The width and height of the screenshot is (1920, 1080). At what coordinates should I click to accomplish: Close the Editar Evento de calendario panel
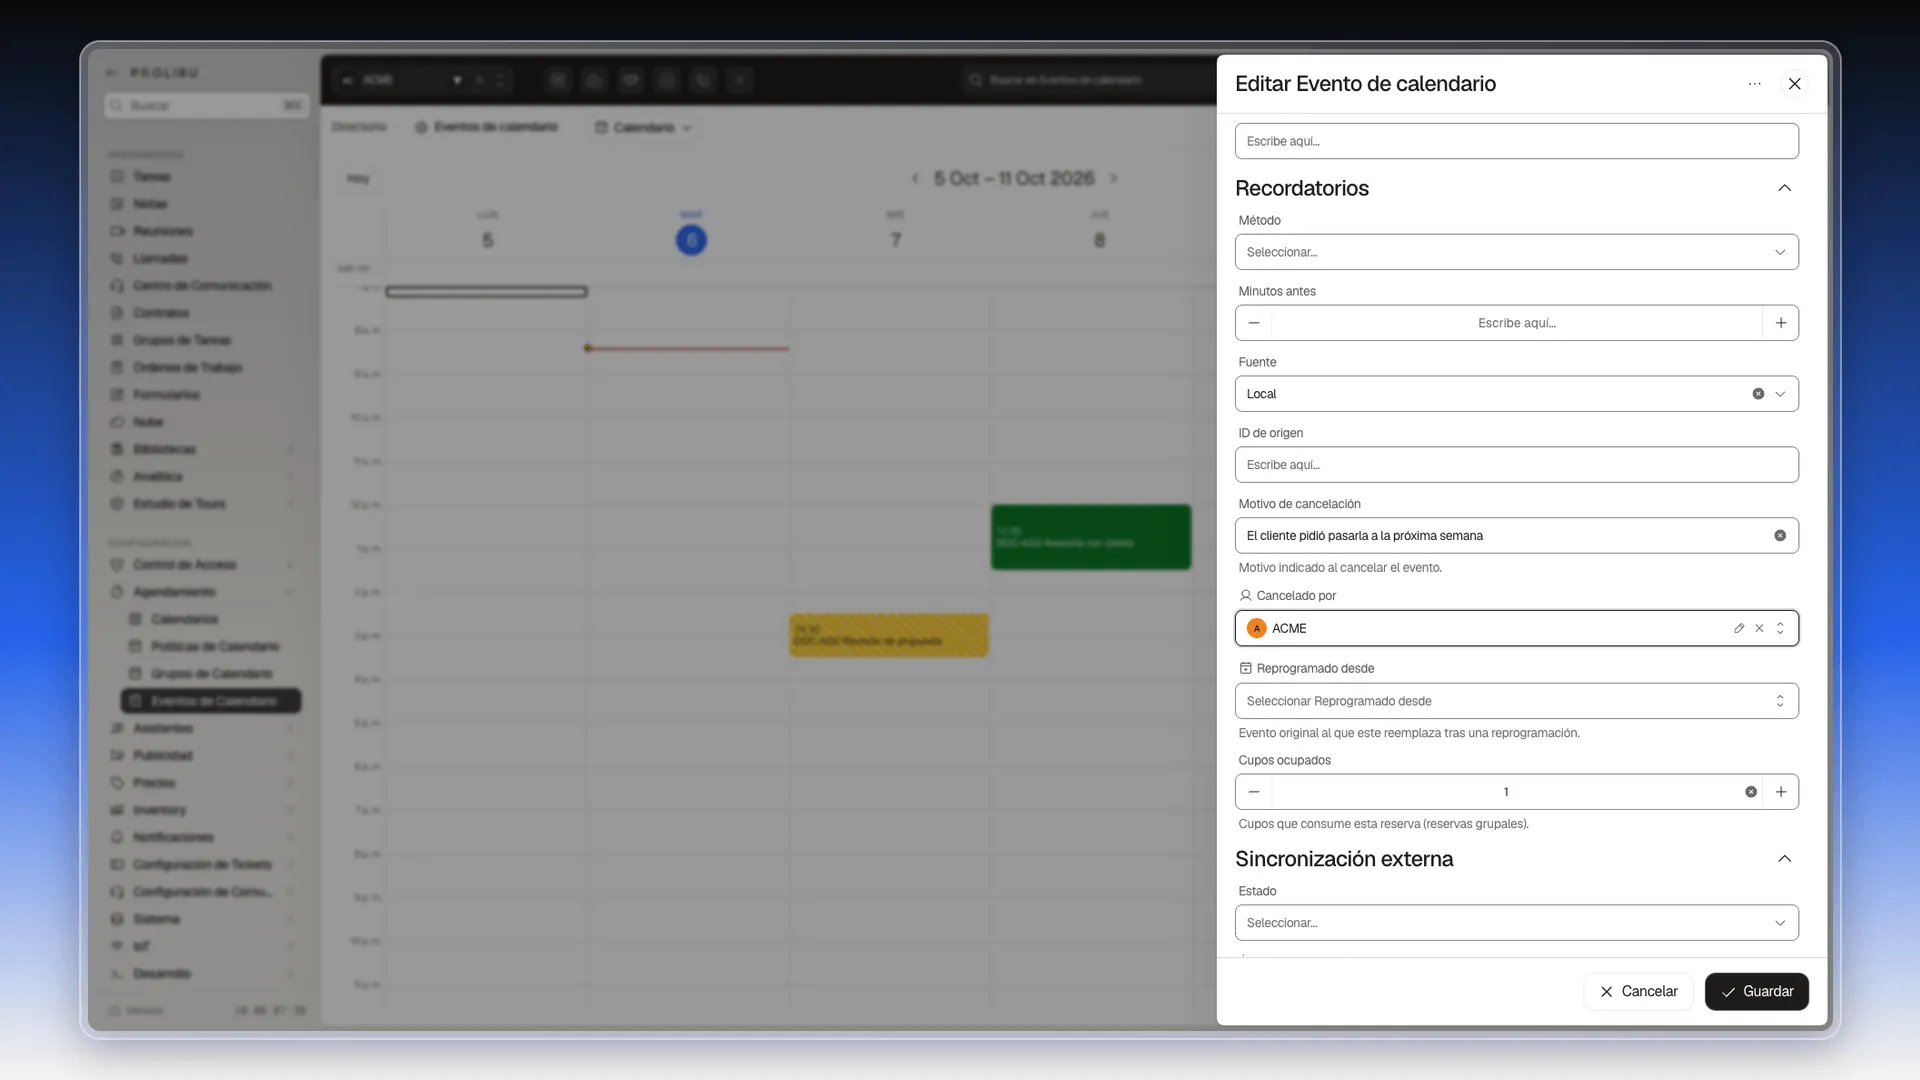click(1795, 84)
